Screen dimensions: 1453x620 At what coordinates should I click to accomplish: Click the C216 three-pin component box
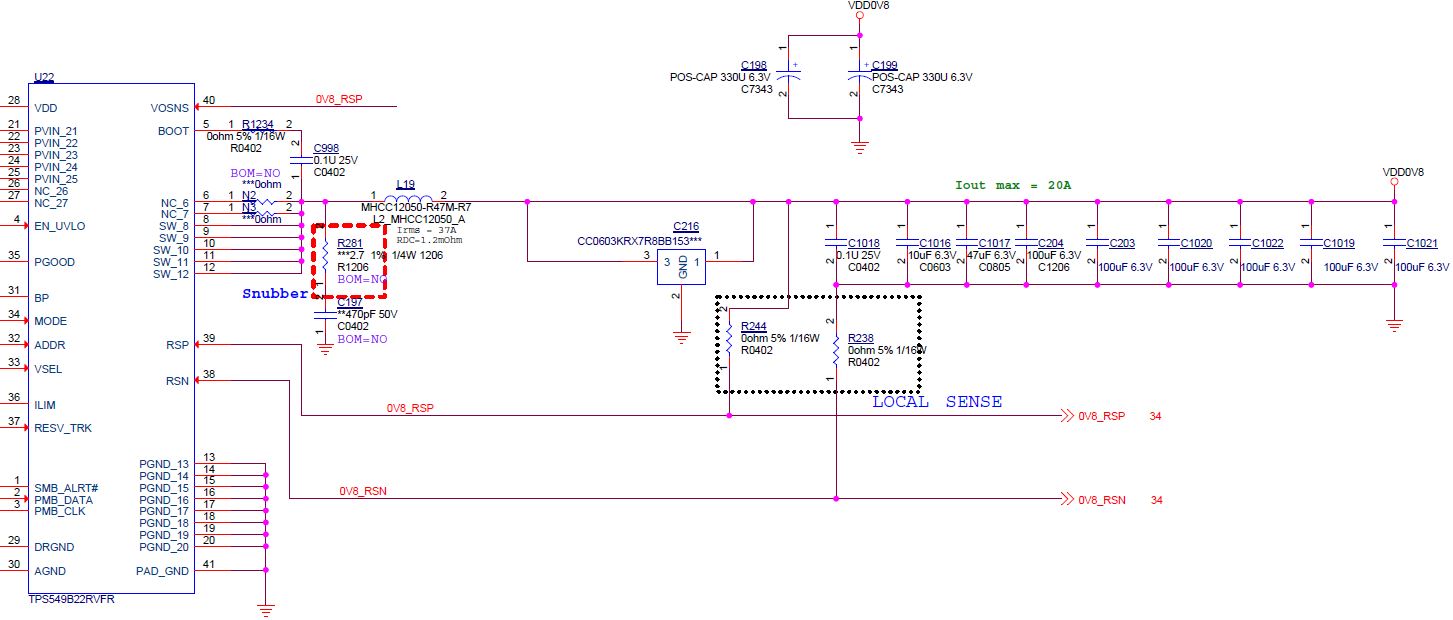point(681,265)
